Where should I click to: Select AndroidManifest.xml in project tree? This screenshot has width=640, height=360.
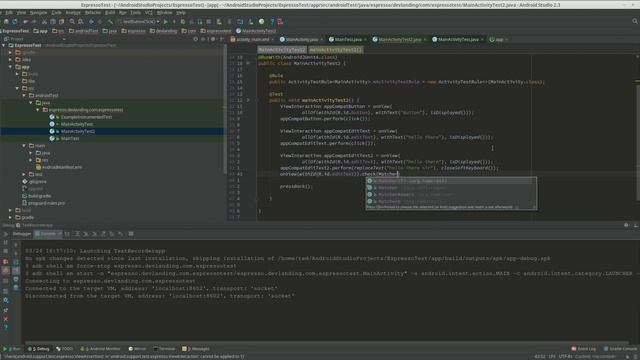[62, 167]
